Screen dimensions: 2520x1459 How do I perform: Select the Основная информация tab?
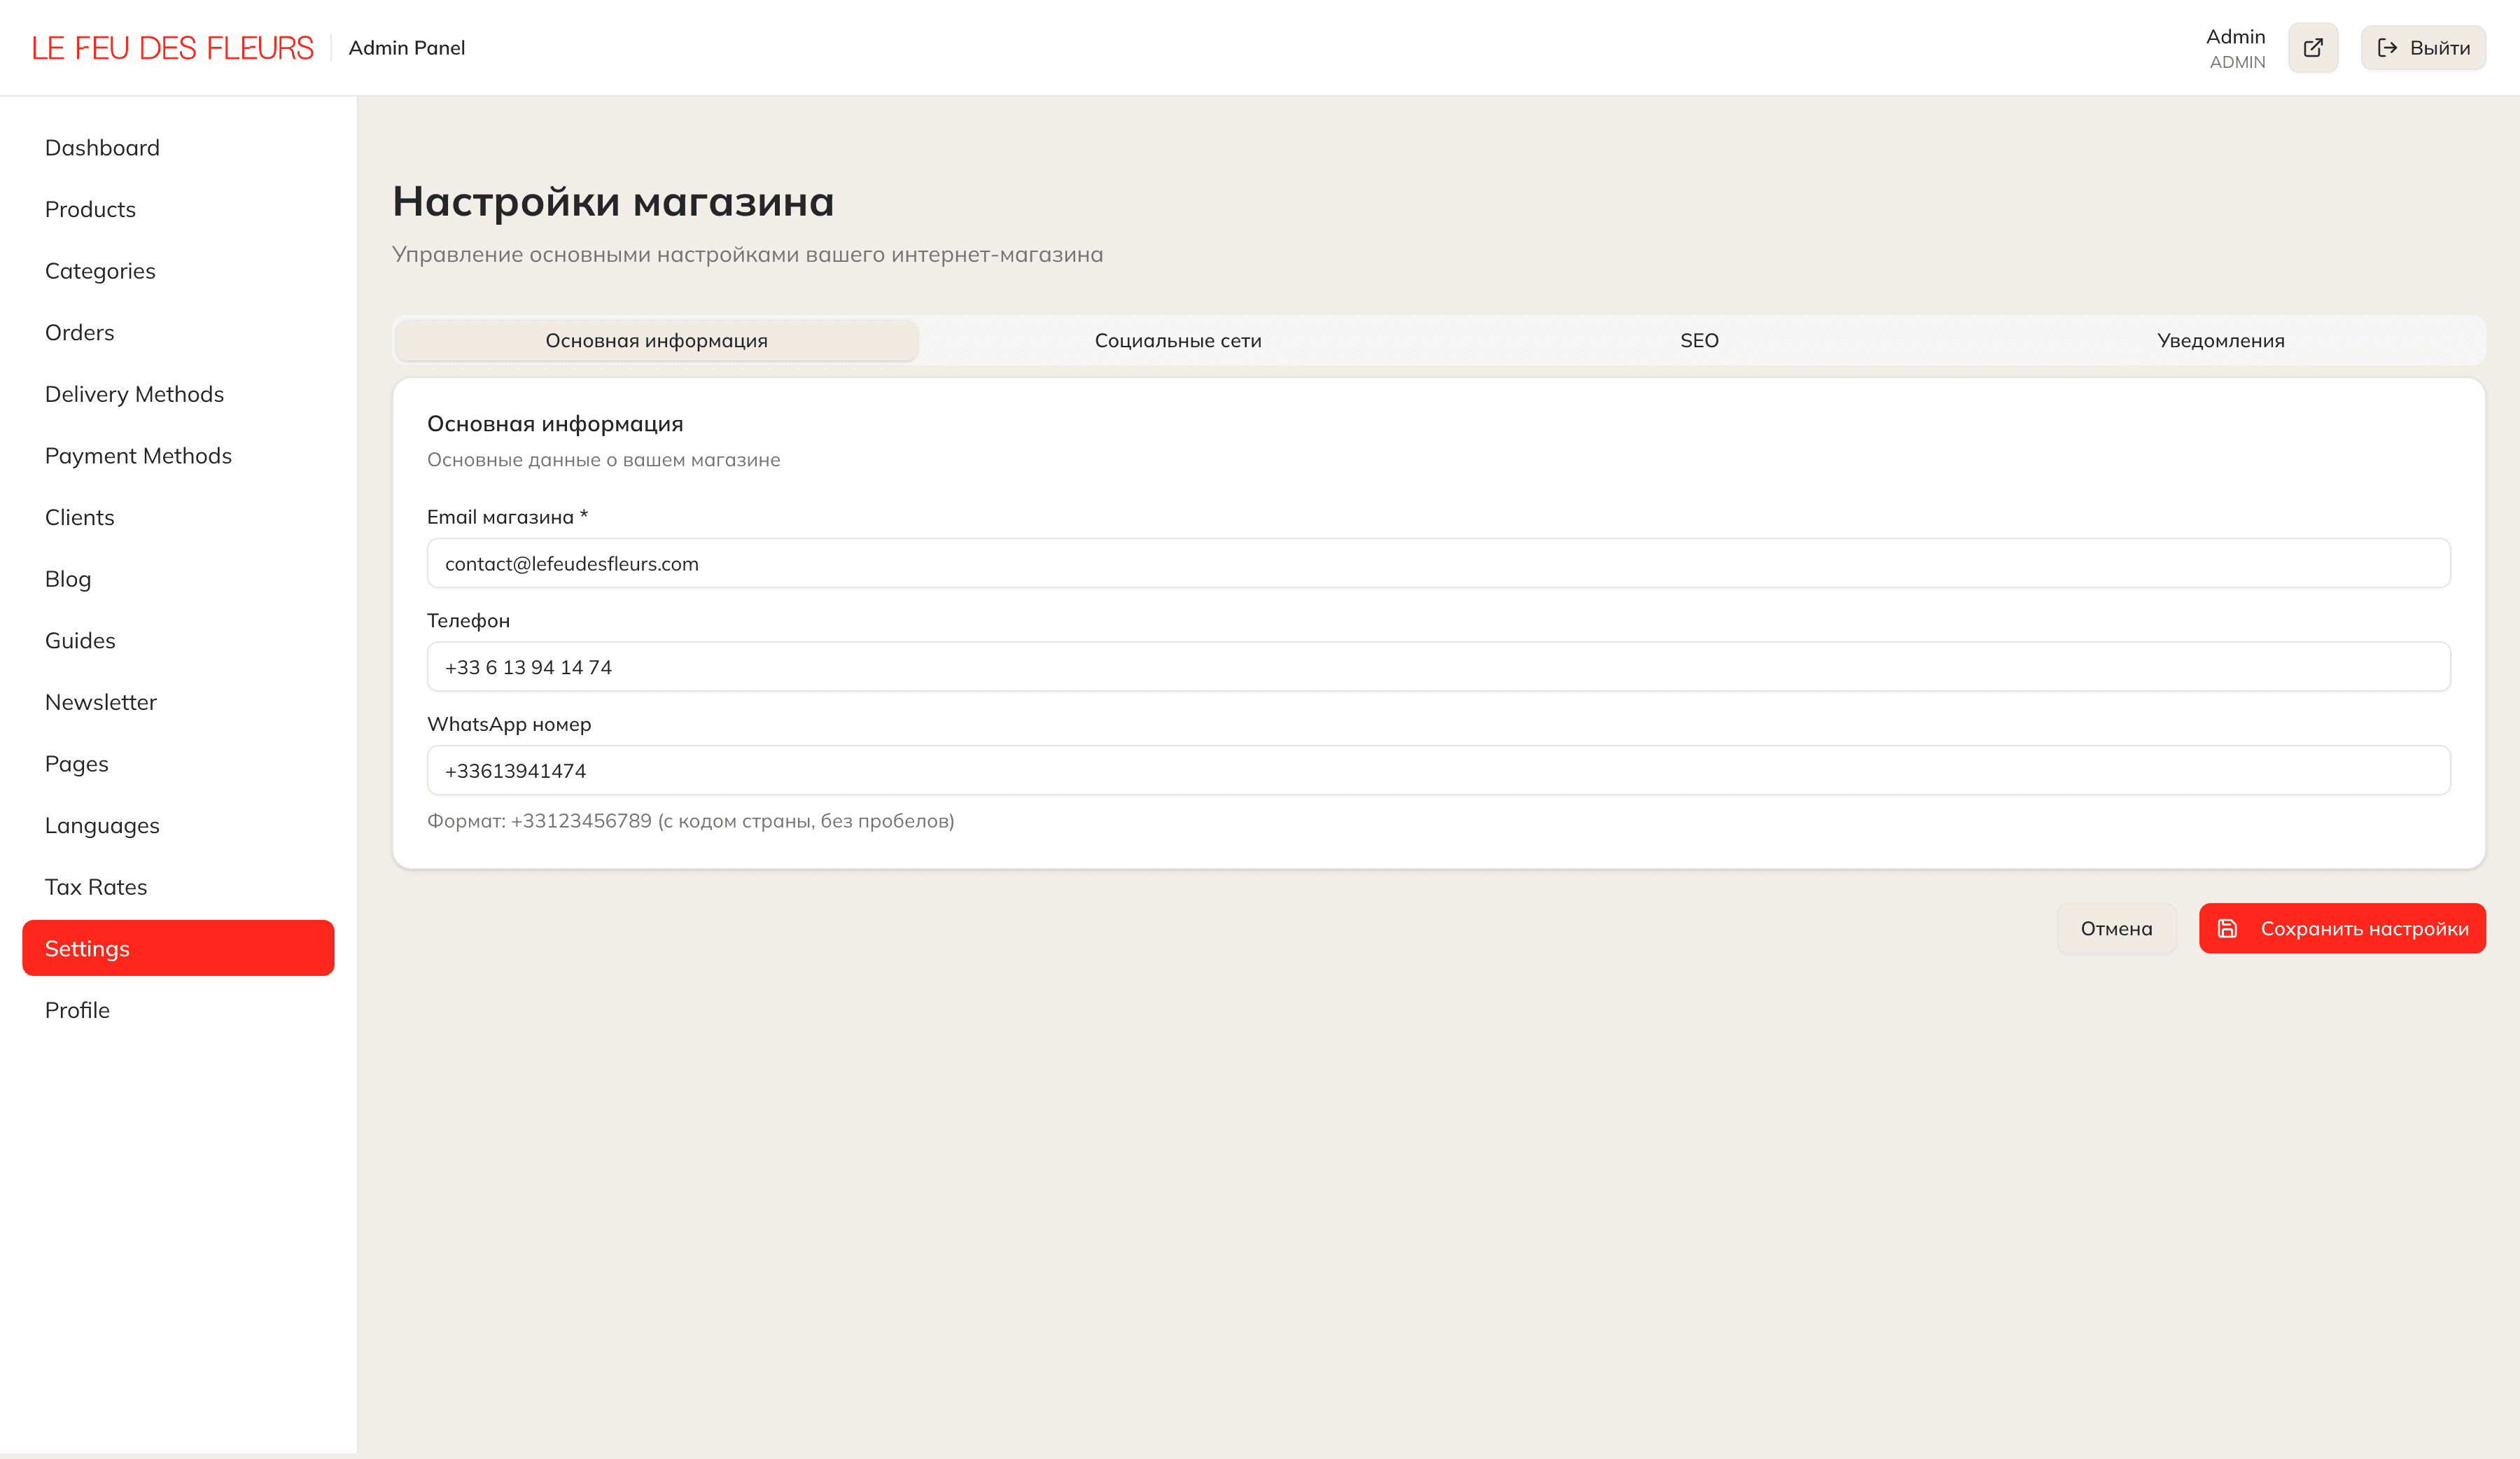coord(656,340)
